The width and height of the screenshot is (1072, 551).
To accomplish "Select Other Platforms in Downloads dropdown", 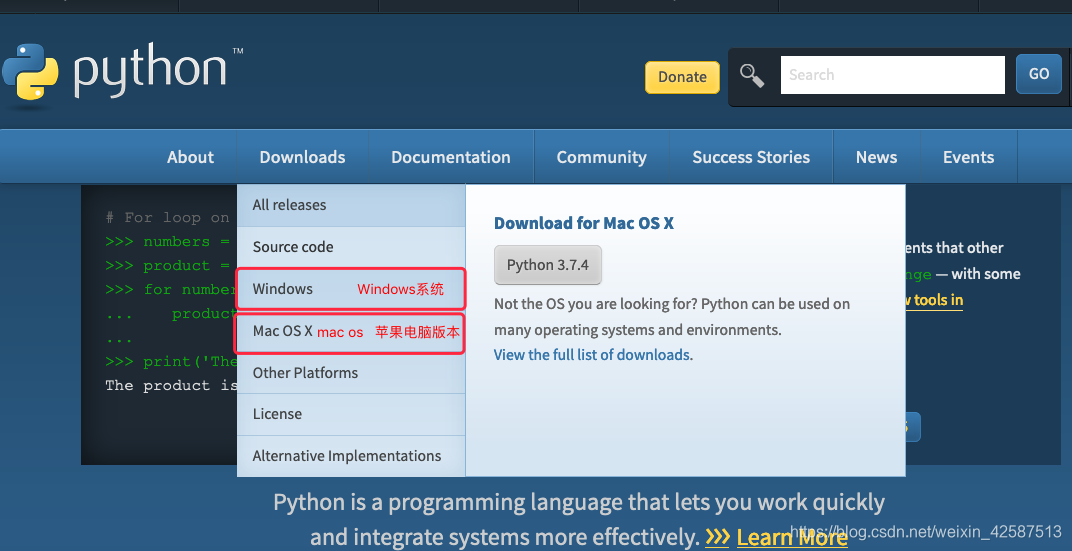I will pyautogui.click(x=351, y=373).
